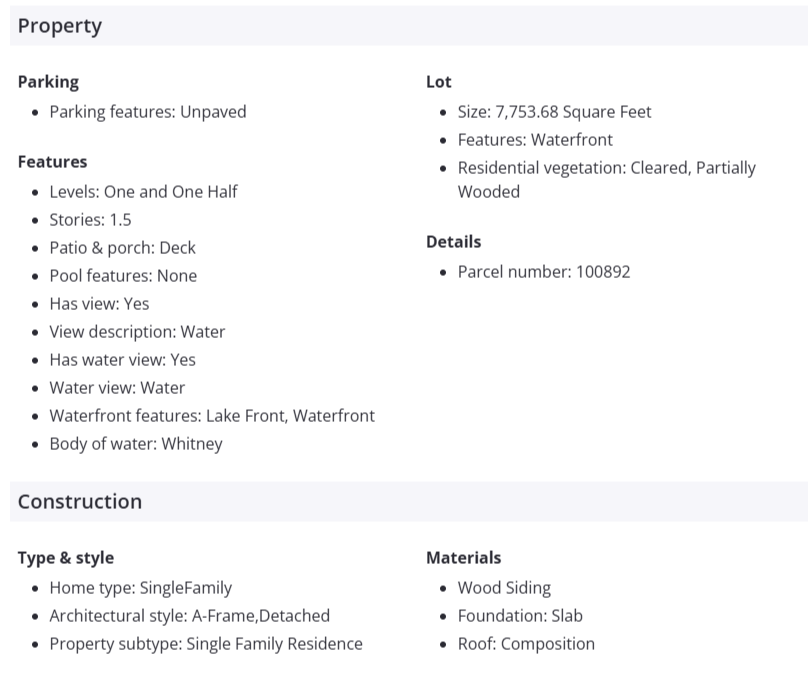Screen dimensions: 808x676
Task: Select the lot Size: 7,753.68 Square Feet
Action: [554, 112]
